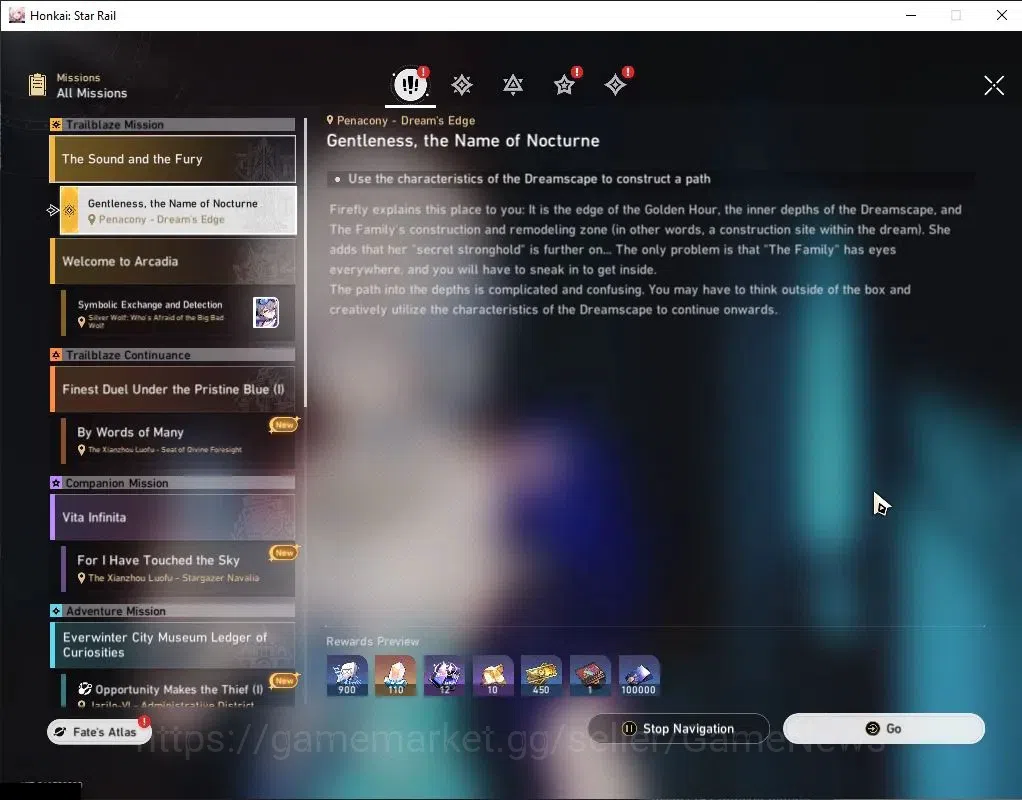Switch to the Trailblaze Mission filter tab
This screenshot has width=1022, height=800.
tap(462, 85)
